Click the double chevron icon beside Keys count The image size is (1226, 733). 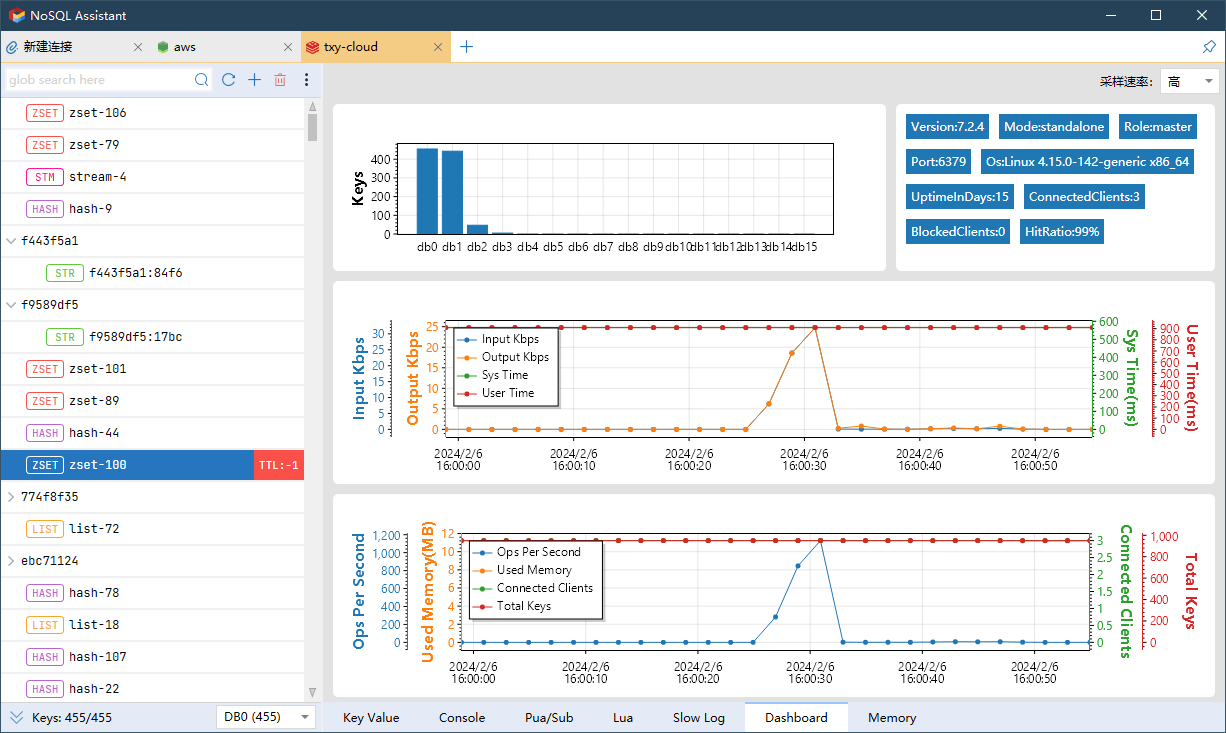(x=16, y=717)
